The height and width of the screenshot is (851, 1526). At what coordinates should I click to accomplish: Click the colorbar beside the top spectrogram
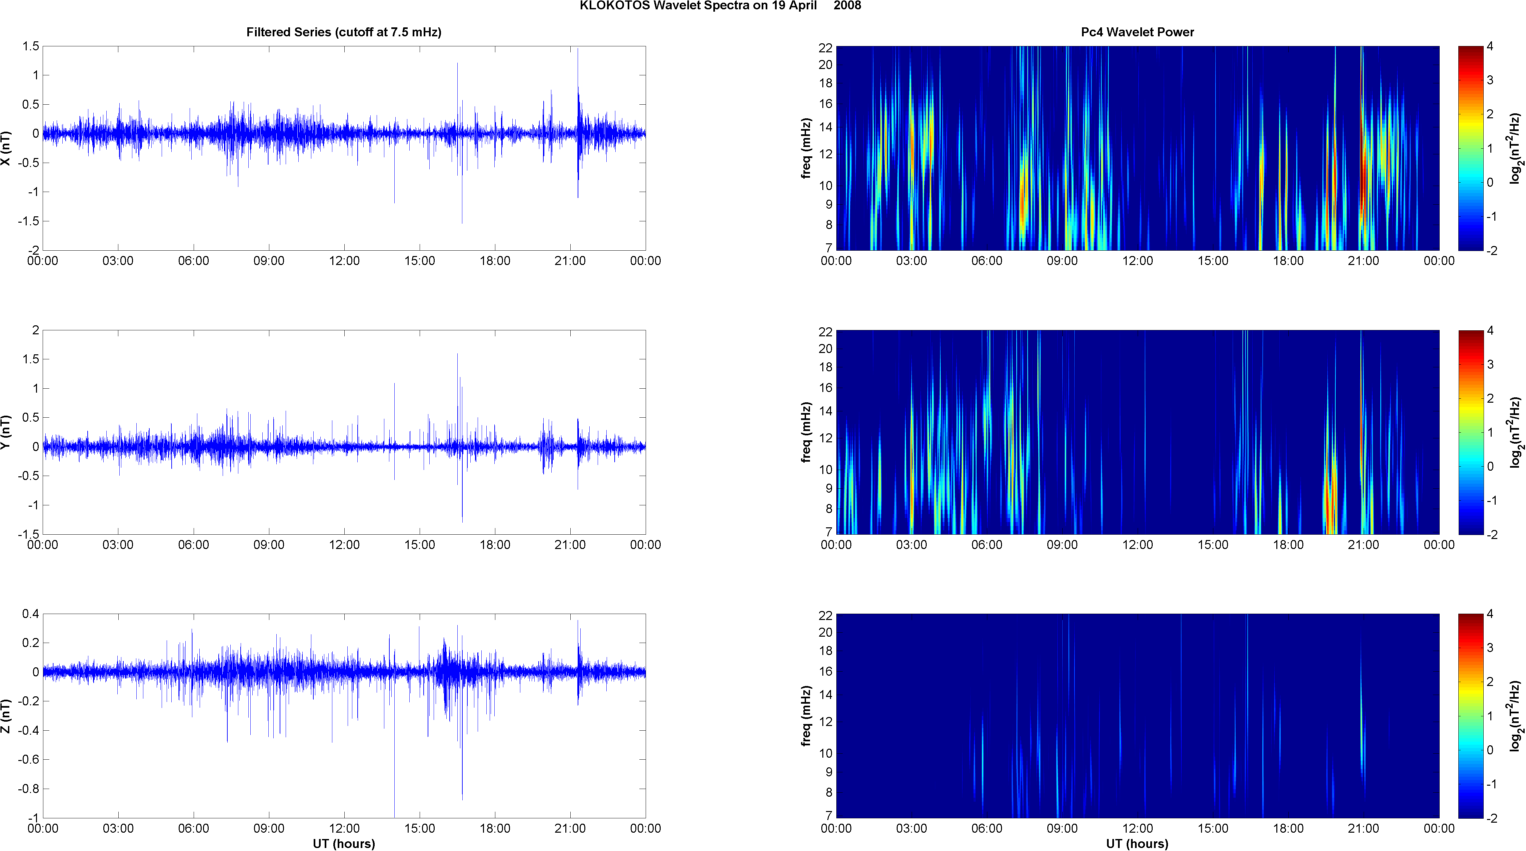[1471, 148]
